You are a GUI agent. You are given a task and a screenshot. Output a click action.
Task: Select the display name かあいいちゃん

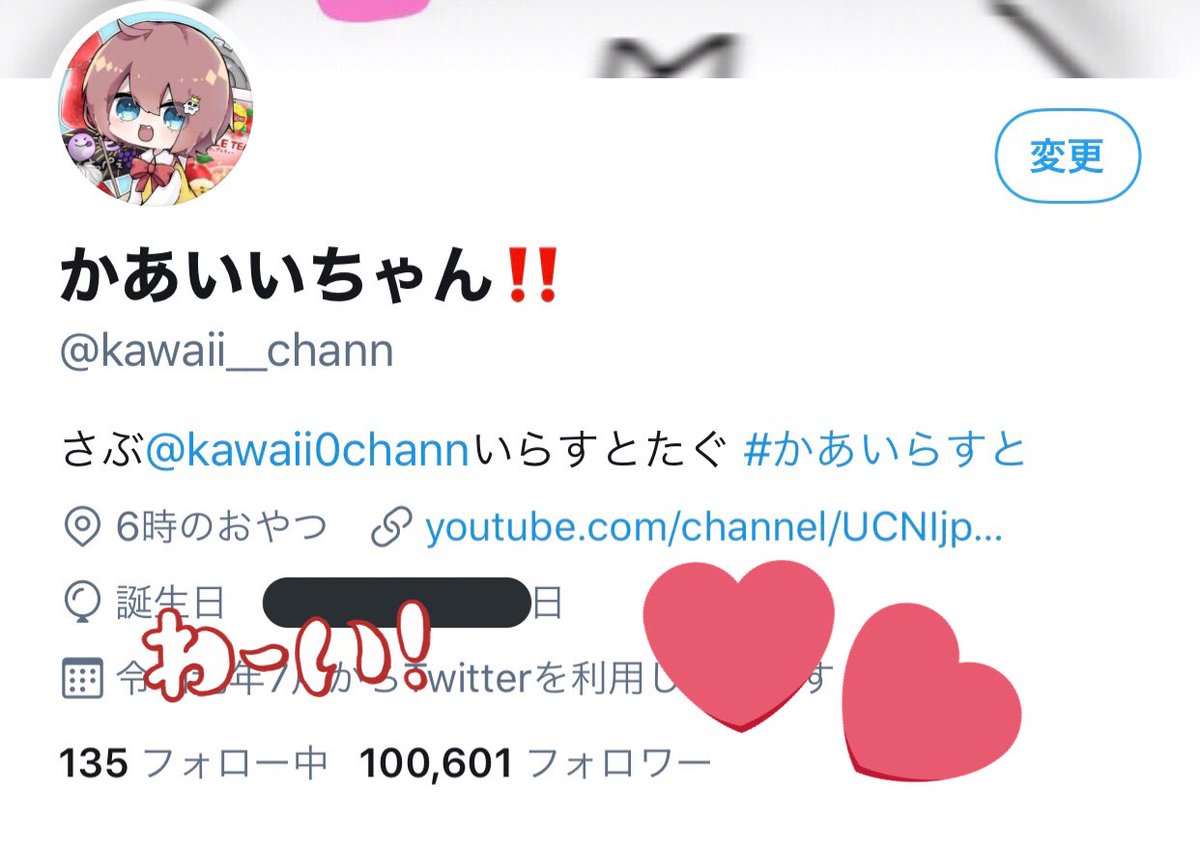pyautogui.click(x=278, y=276)
